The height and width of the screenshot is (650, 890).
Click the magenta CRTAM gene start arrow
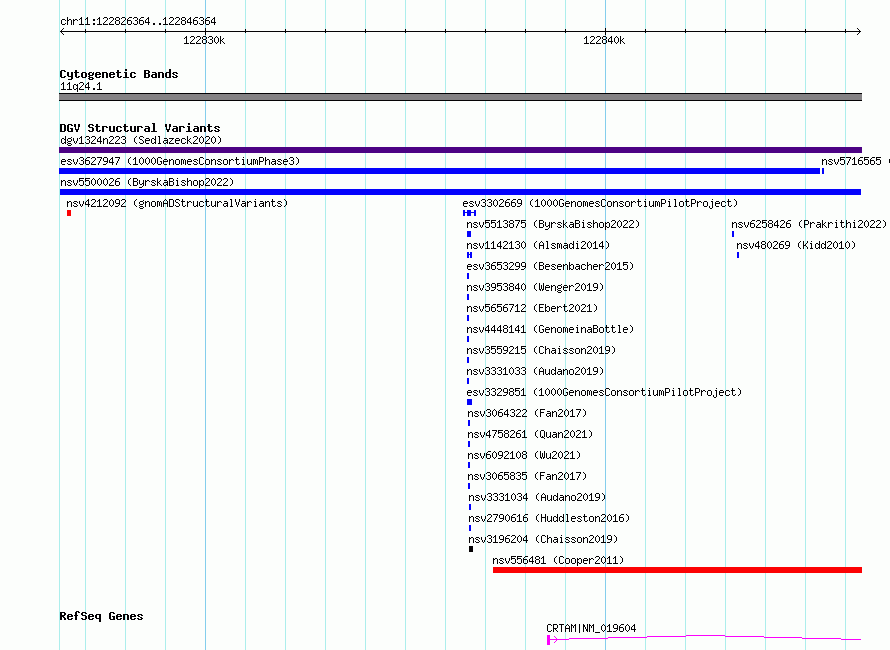(552, 640)
